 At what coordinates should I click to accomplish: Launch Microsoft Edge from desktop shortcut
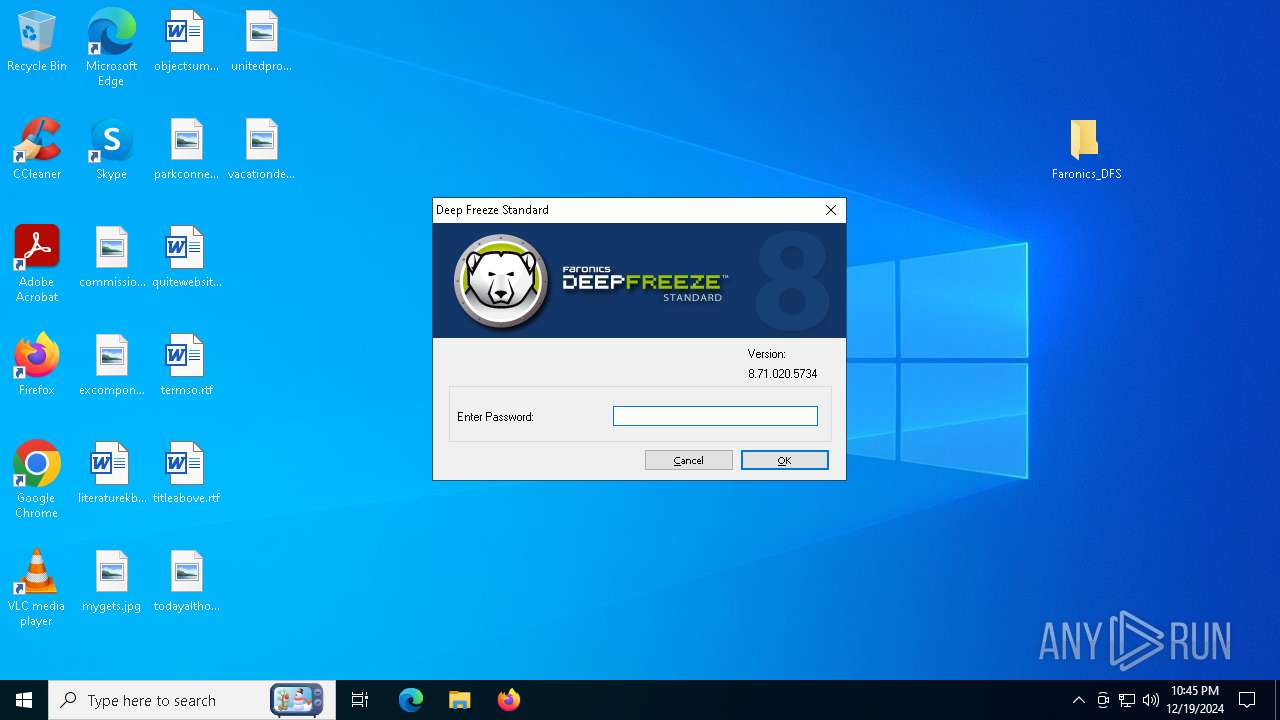(x=111, y=48)
